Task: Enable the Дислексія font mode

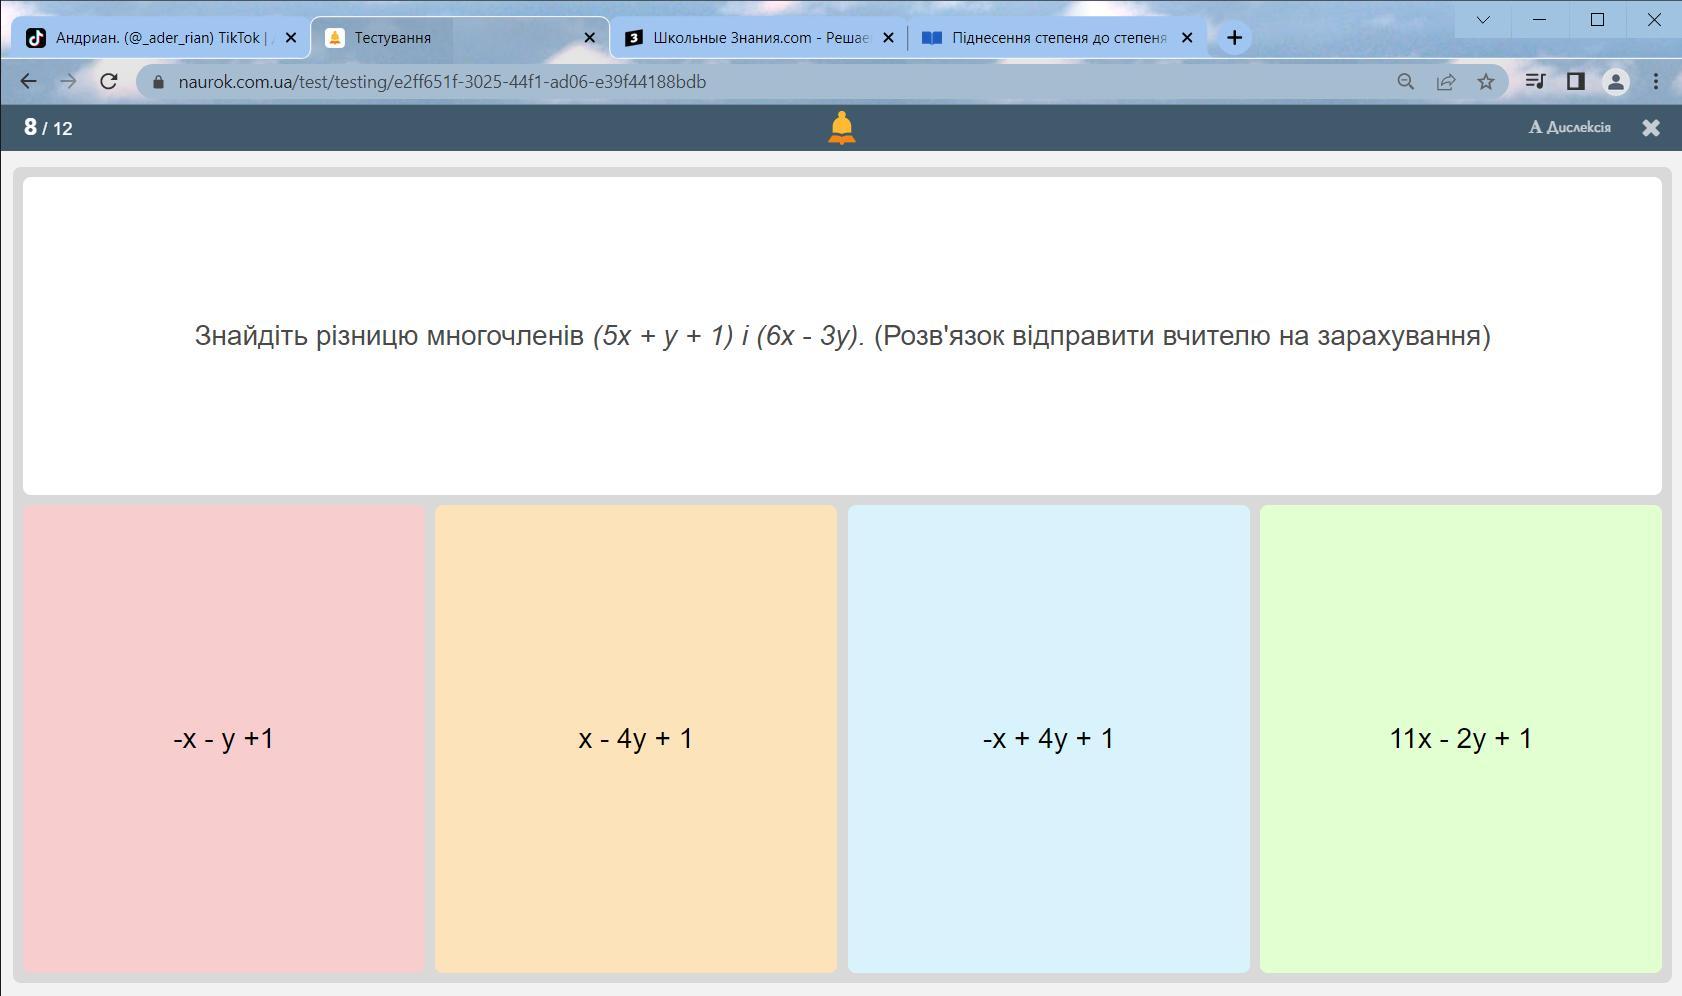Action: coord(1569,128)
